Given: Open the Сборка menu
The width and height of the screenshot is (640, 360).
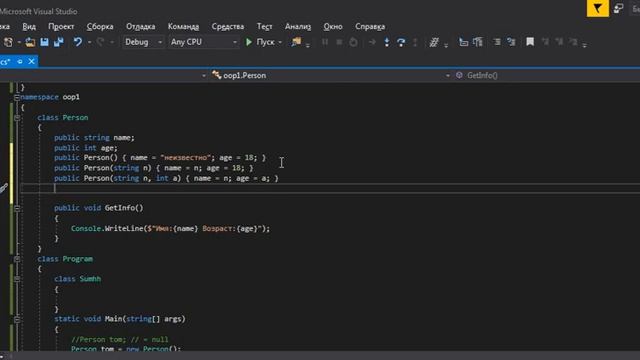Looking at the screenshot, I should [100, 27].
